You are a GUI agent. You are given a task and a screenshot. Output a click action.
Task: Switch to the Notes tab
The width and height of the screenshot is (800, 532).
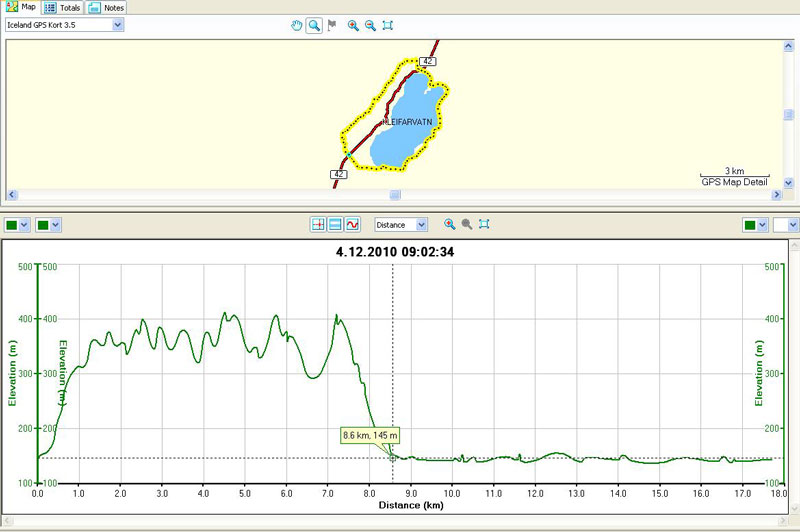106,7
